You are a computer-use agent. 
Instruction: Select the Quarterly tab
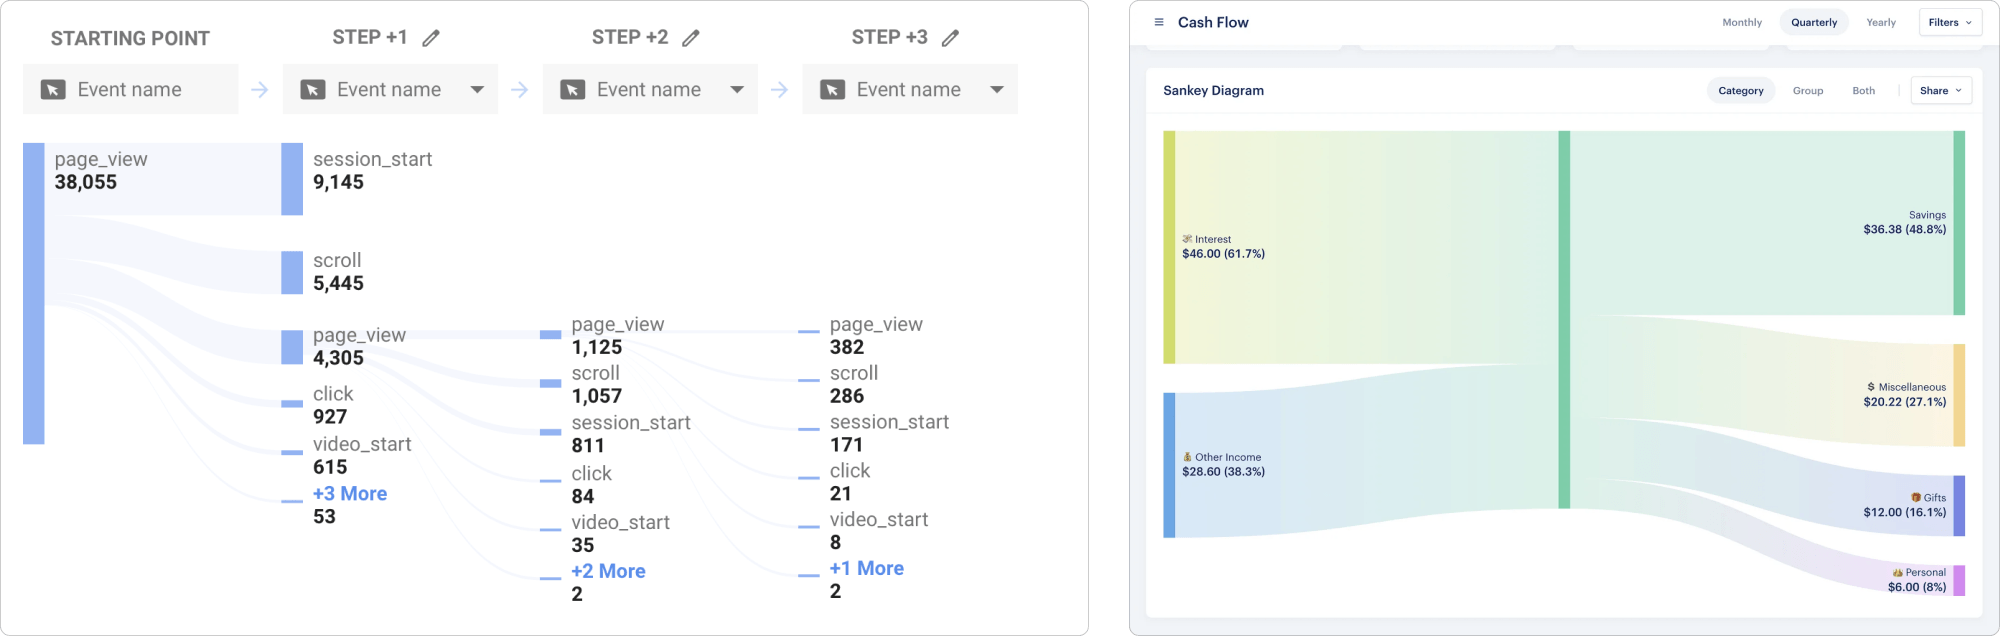pos(1814,21)
